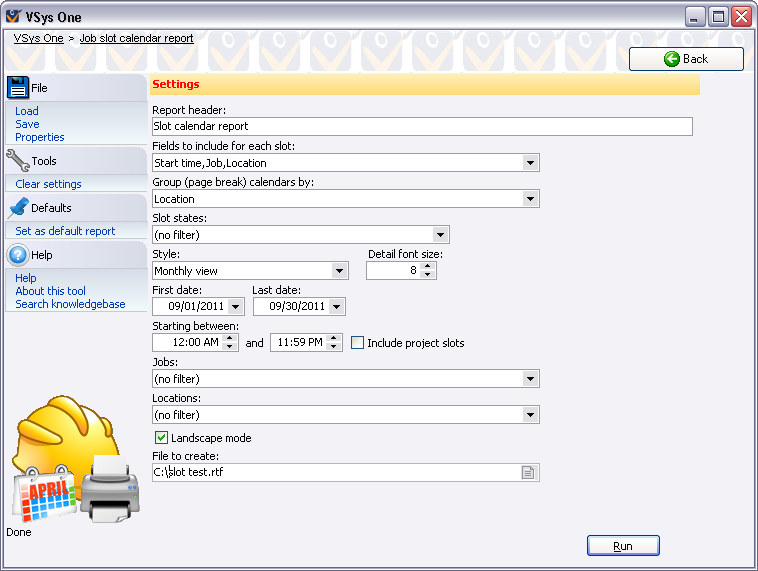Minimize the VSys One window
The image size is (758, 571).
pyautogui.click(x=695, y=17)
